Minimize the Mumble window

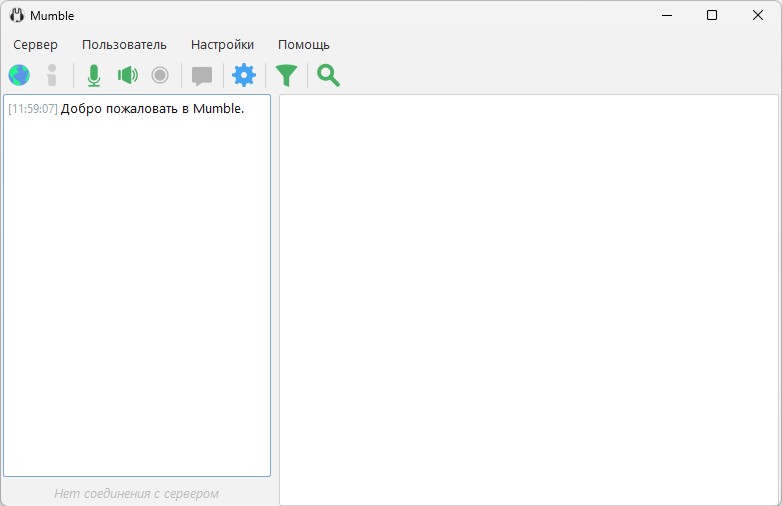(x=665, y=15)
